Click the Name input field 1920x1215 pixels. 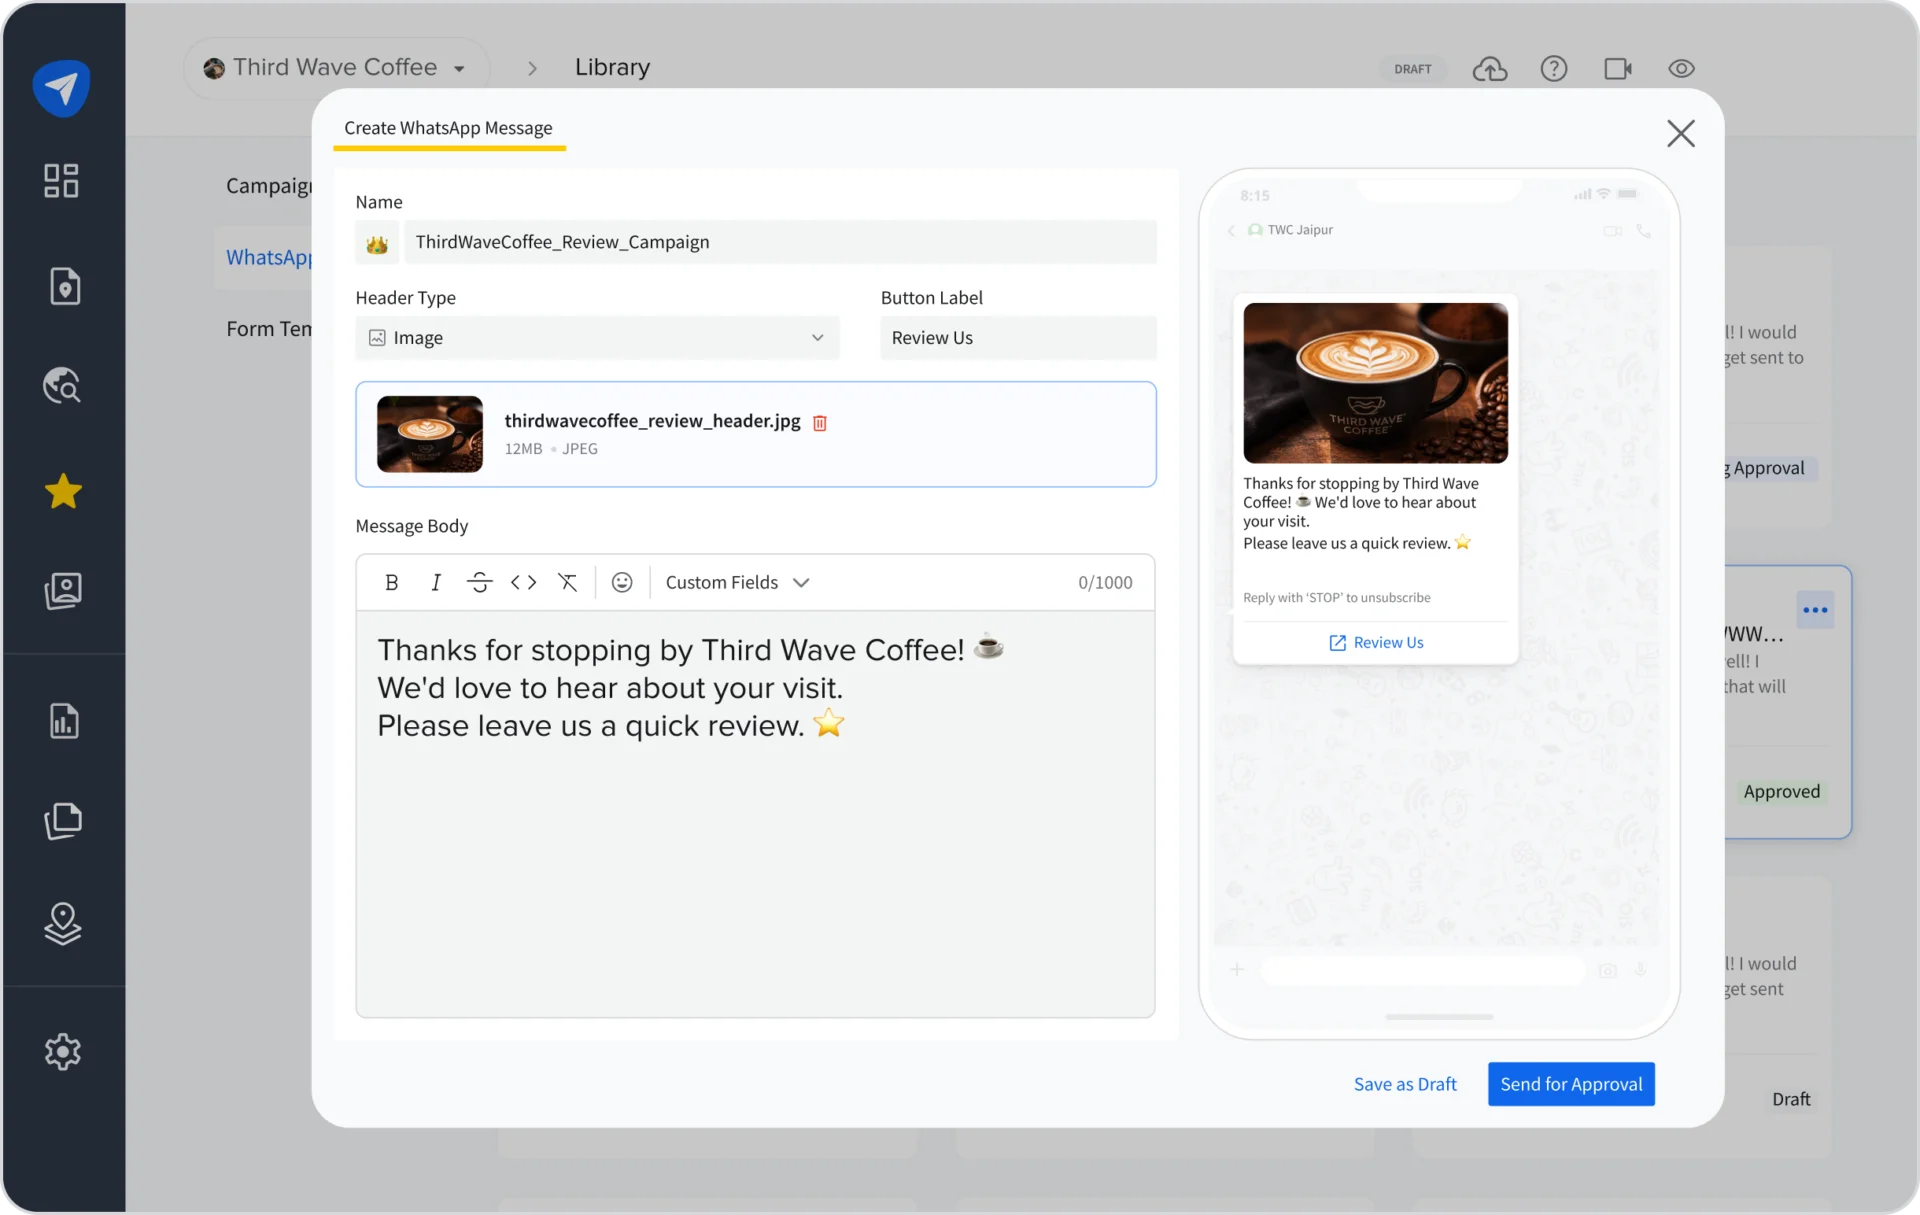pos(781,243)
